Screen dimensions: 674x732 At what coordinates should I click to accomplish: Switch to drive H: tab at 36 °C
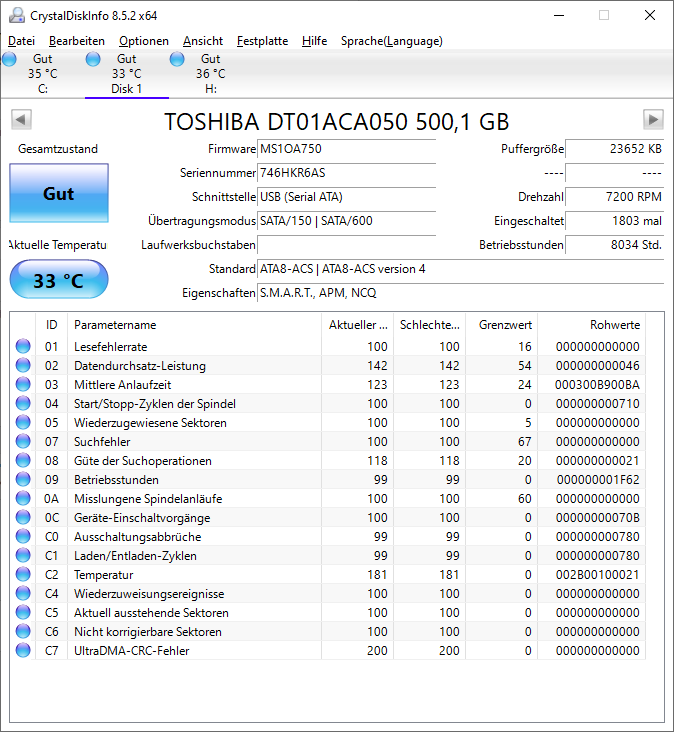coord(211,74)
